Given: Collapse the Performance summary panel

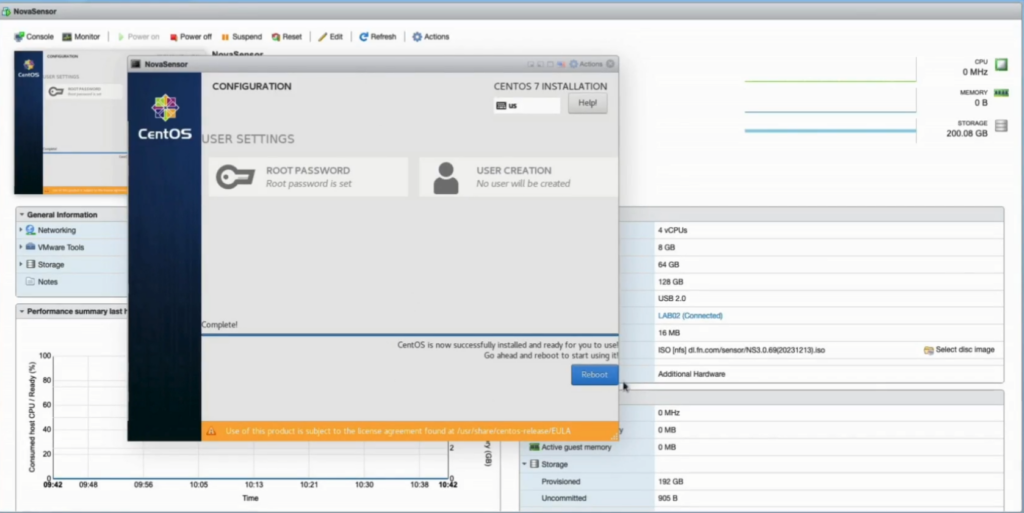Looking at the screenshot, I should pos(22,311).
